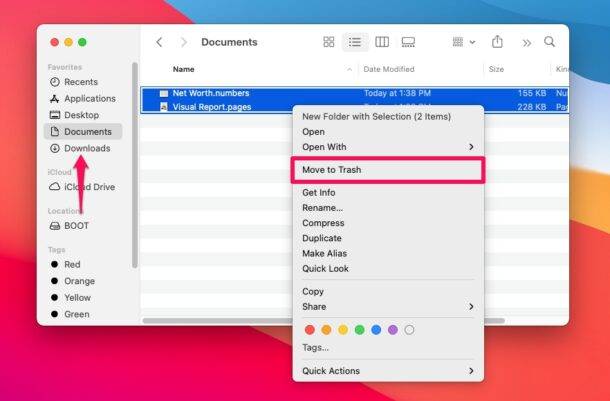Open Recents in the sidebar
The image size is (610, 401).
tap(81, 82)
